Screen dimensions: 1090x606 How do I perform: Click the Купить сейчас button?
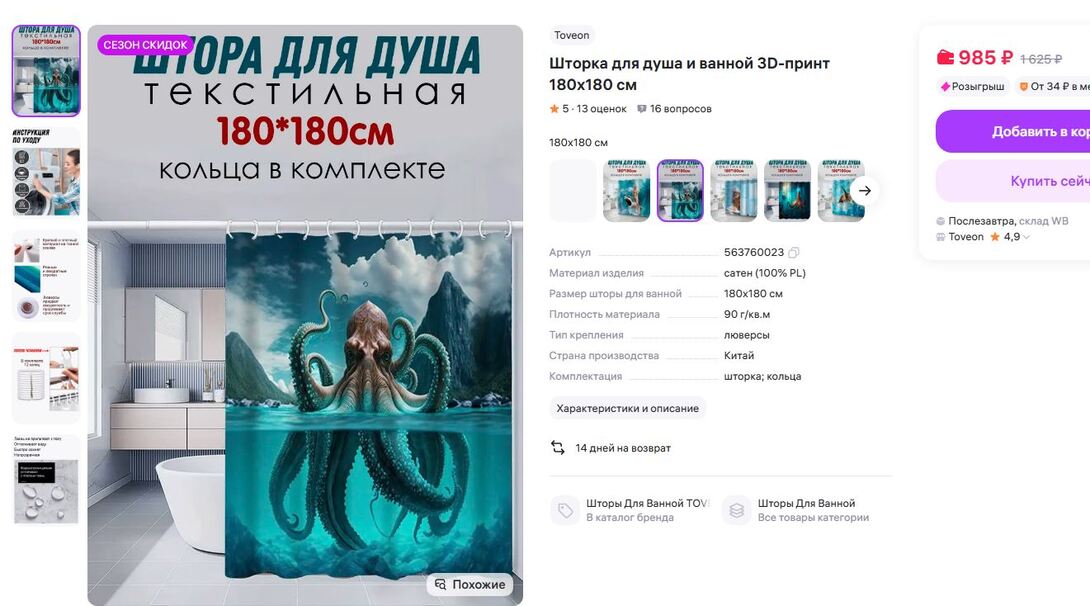click(x=1013, y=181)
